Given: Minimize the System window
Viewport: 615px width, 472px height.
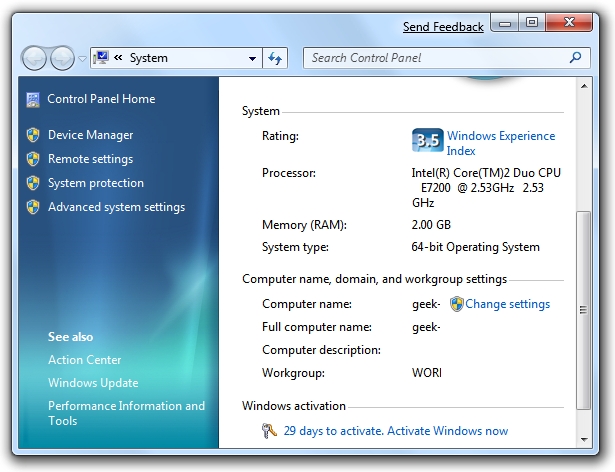Looking at the screenshot, I should (x=505, y=24).
